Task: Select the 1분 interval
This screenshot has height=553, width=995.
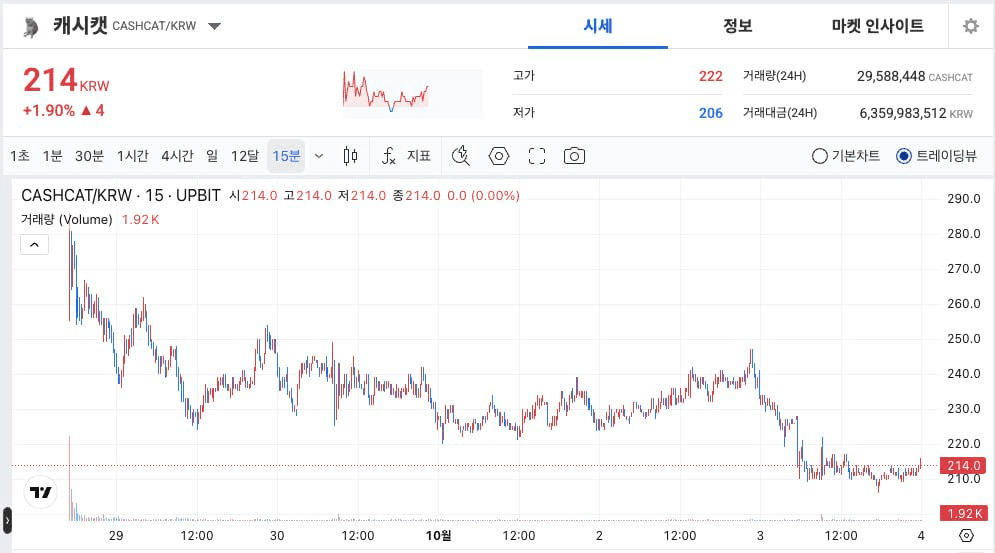Action: (53, 156)
